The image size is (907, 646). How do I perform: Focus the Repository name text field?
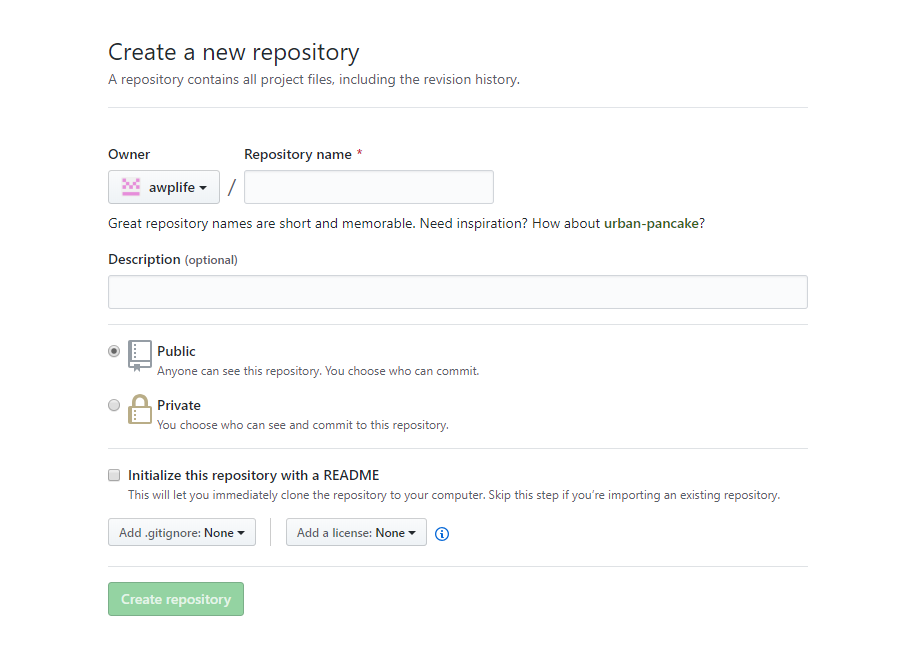click(368, 187)
